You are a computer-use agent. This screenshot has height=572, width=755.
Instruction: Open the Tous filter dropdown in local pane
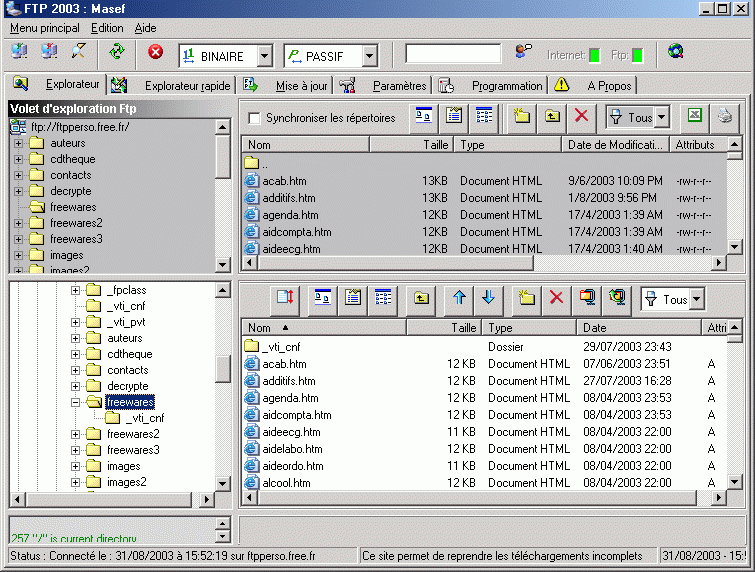click(x=697, y=299)
